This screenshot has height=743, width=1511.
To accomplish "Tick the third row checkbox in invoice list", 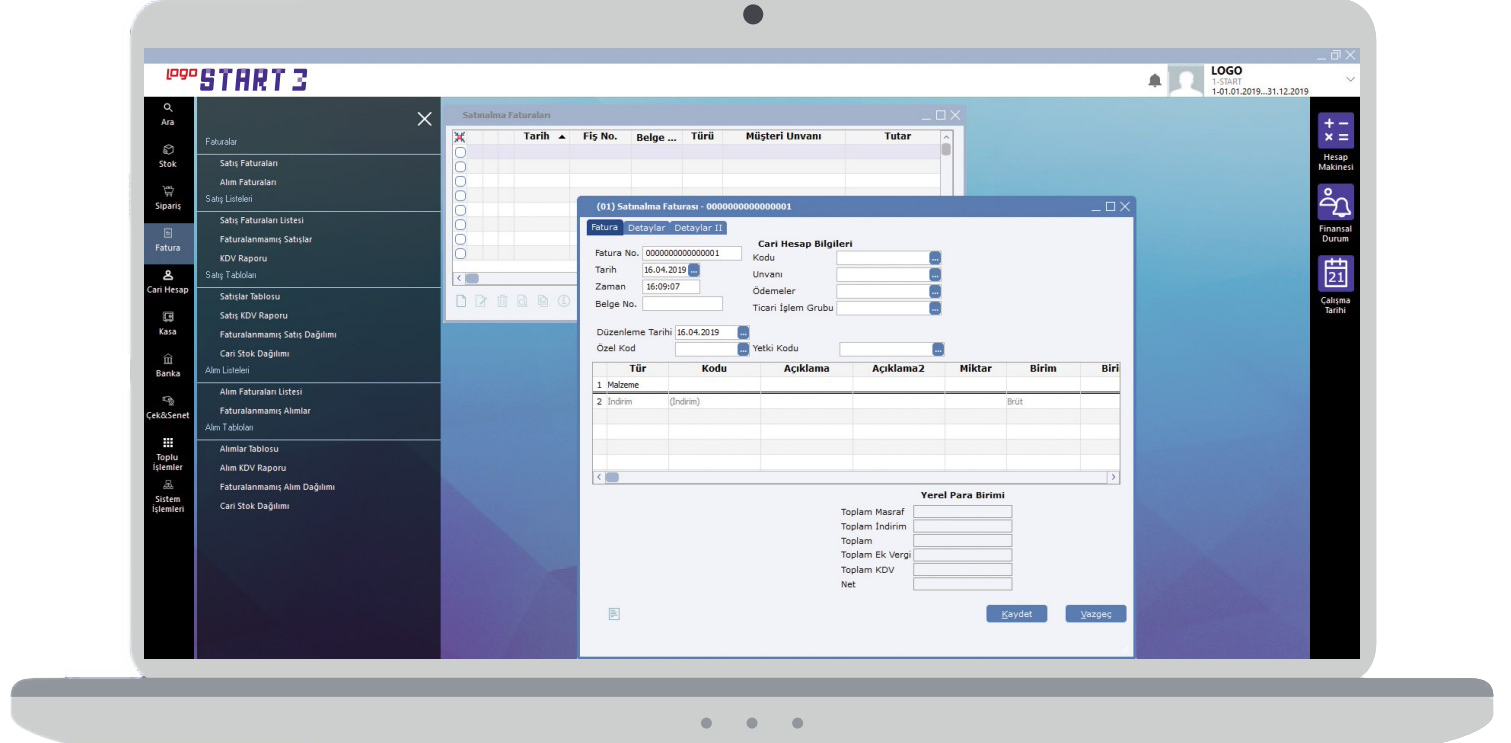I will tap(460, 181).
